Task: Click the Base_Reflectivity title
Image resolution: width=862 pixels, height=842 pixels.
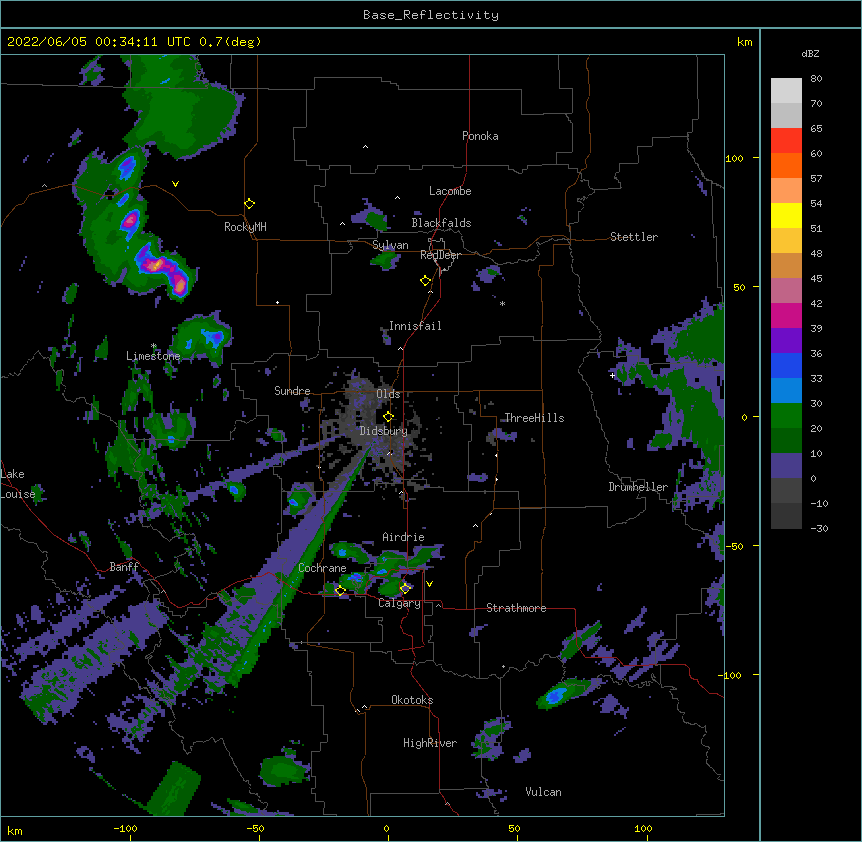Action: click(x=431, y=15)
